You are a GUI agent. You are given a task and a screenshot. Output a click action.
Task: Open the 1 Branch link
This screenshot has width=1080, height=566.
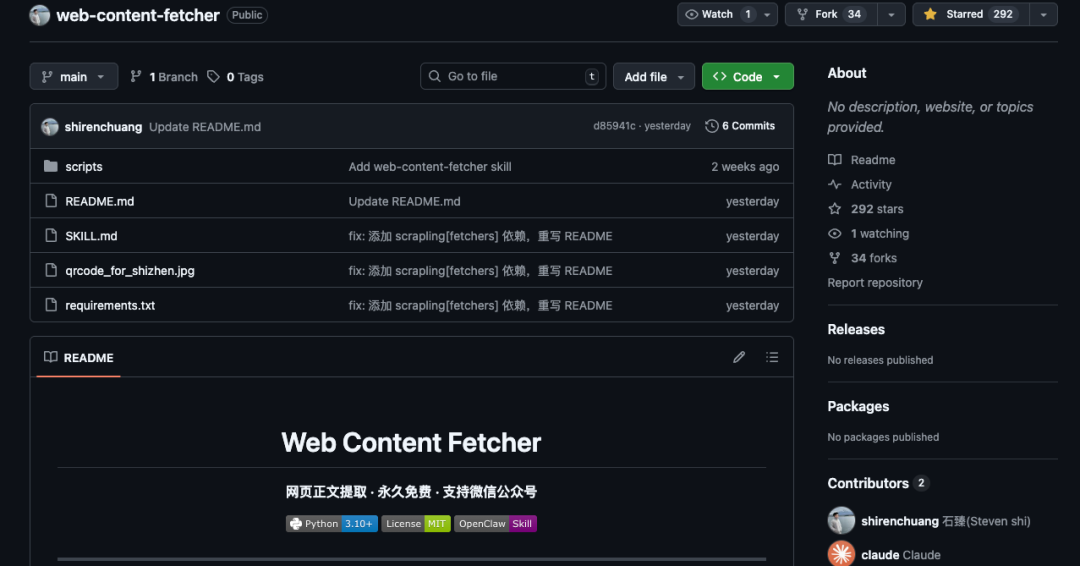165,77
